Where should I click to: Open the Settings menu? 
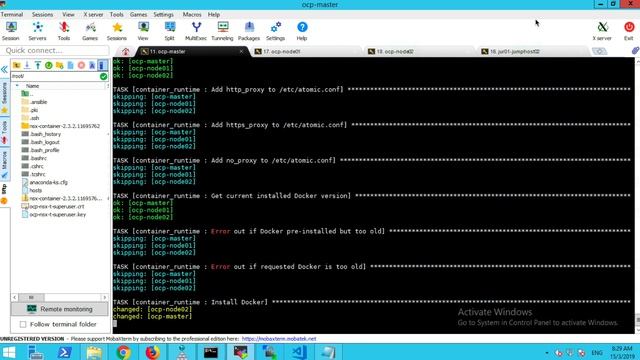[163, 15]
